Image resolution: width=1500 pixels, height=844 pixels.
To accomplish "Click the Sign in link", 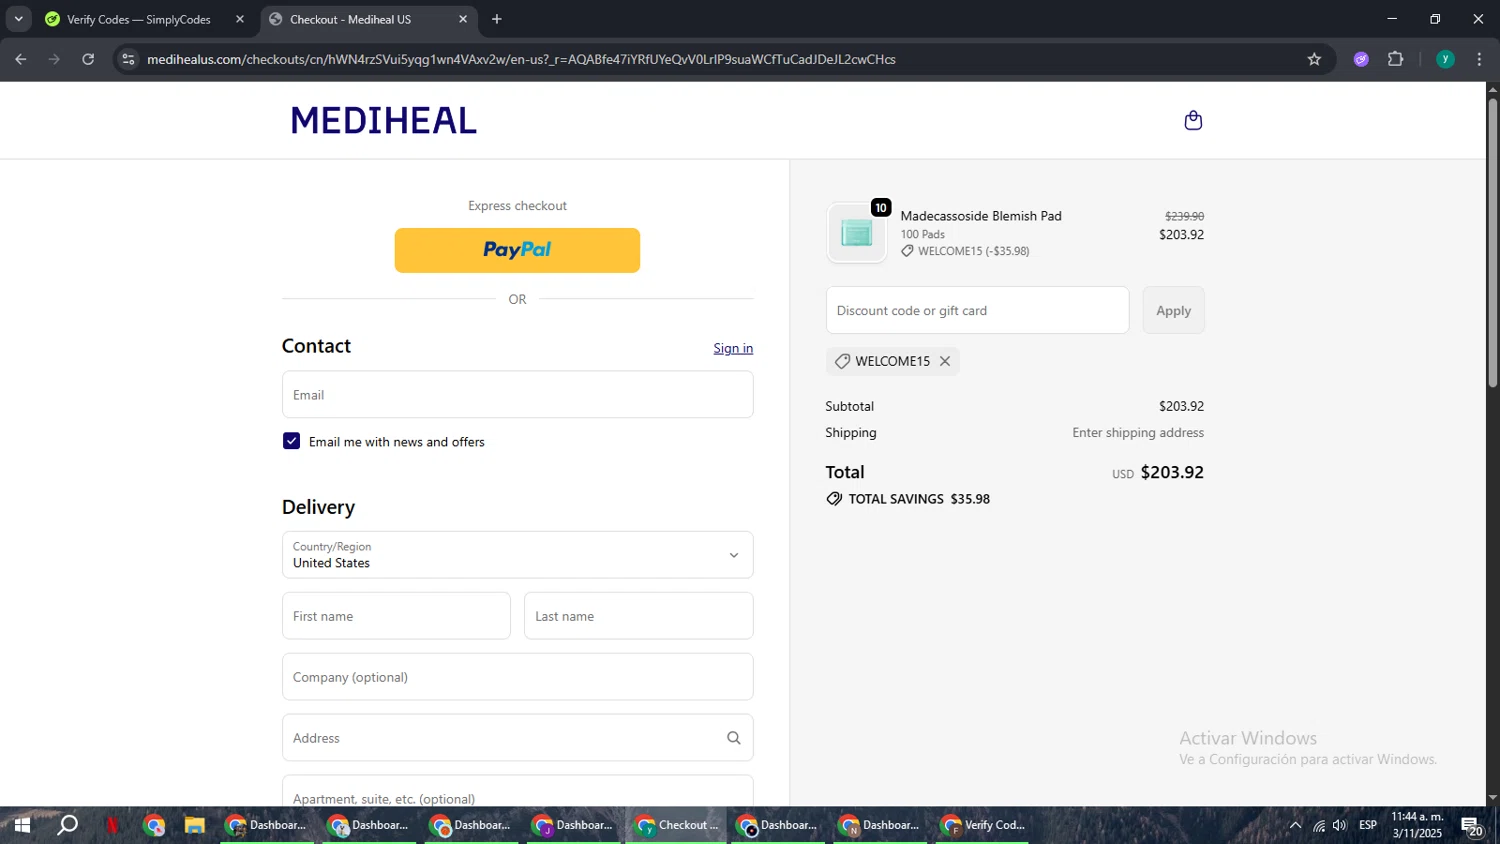I will coord(733,348).
